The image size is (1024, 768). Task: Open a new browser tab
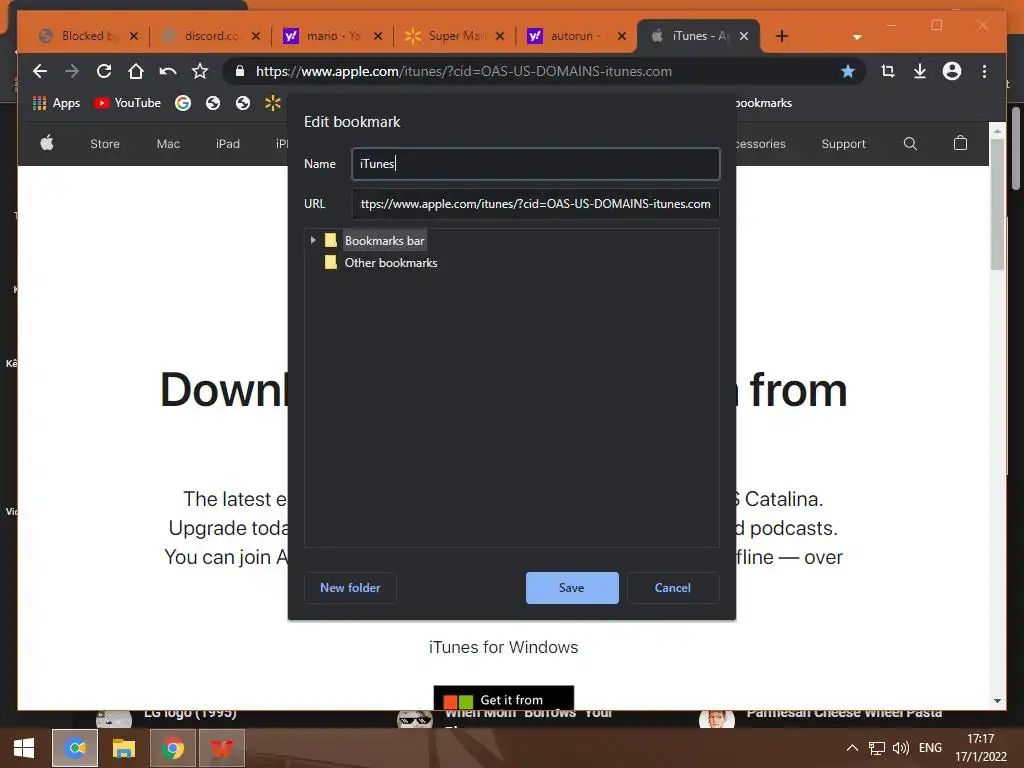point(782,36)
